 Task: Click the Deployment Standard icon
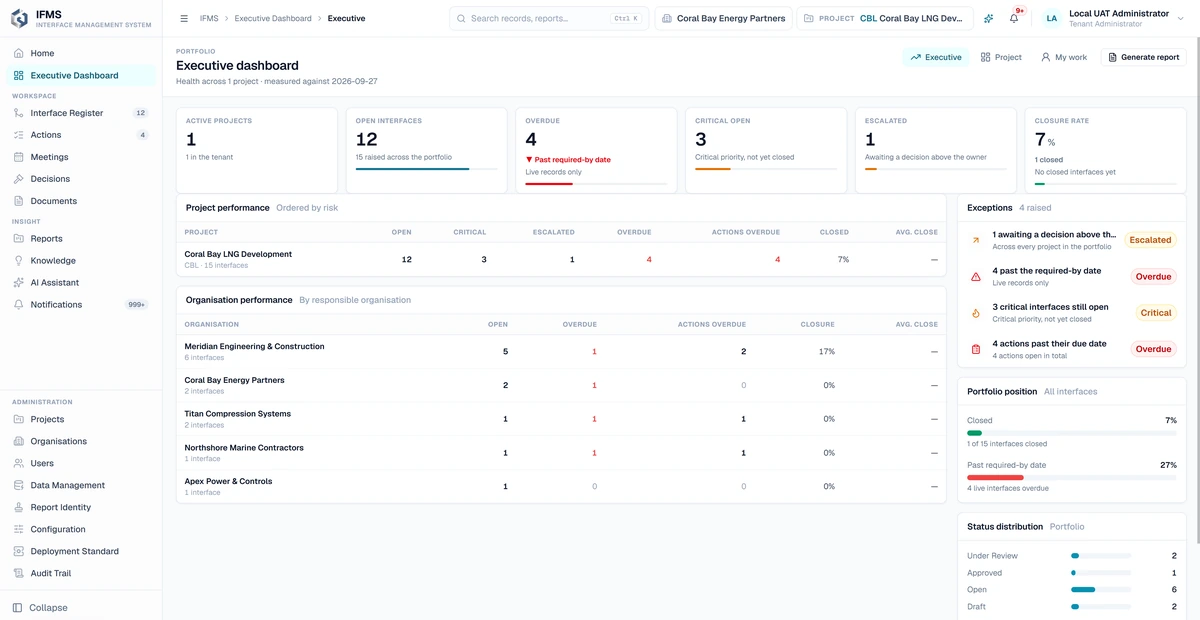19,551
